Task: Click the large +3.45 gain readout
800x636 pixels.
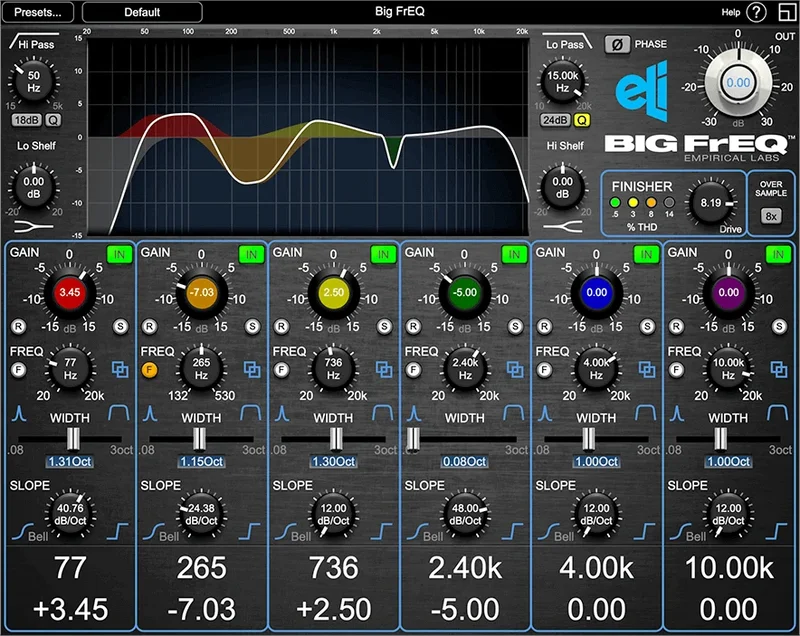Action: click(70, 609)
